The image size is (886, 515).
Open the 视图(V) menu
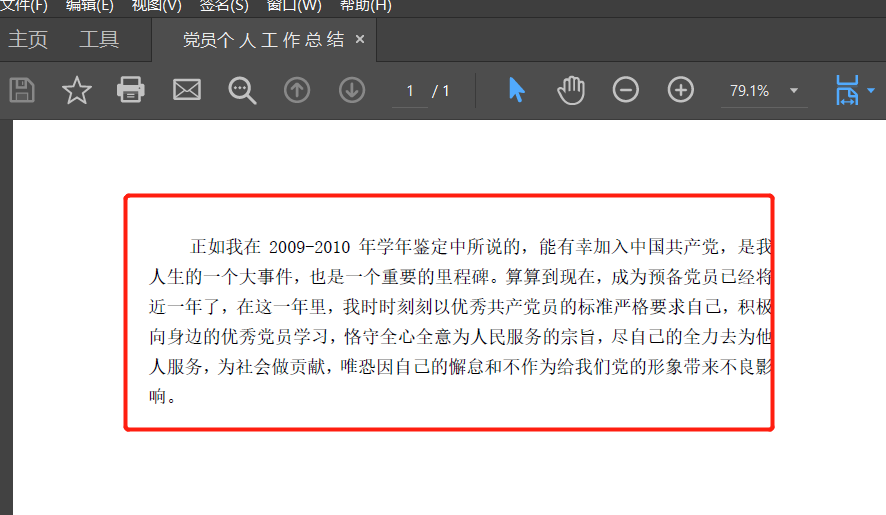(157, 6)
